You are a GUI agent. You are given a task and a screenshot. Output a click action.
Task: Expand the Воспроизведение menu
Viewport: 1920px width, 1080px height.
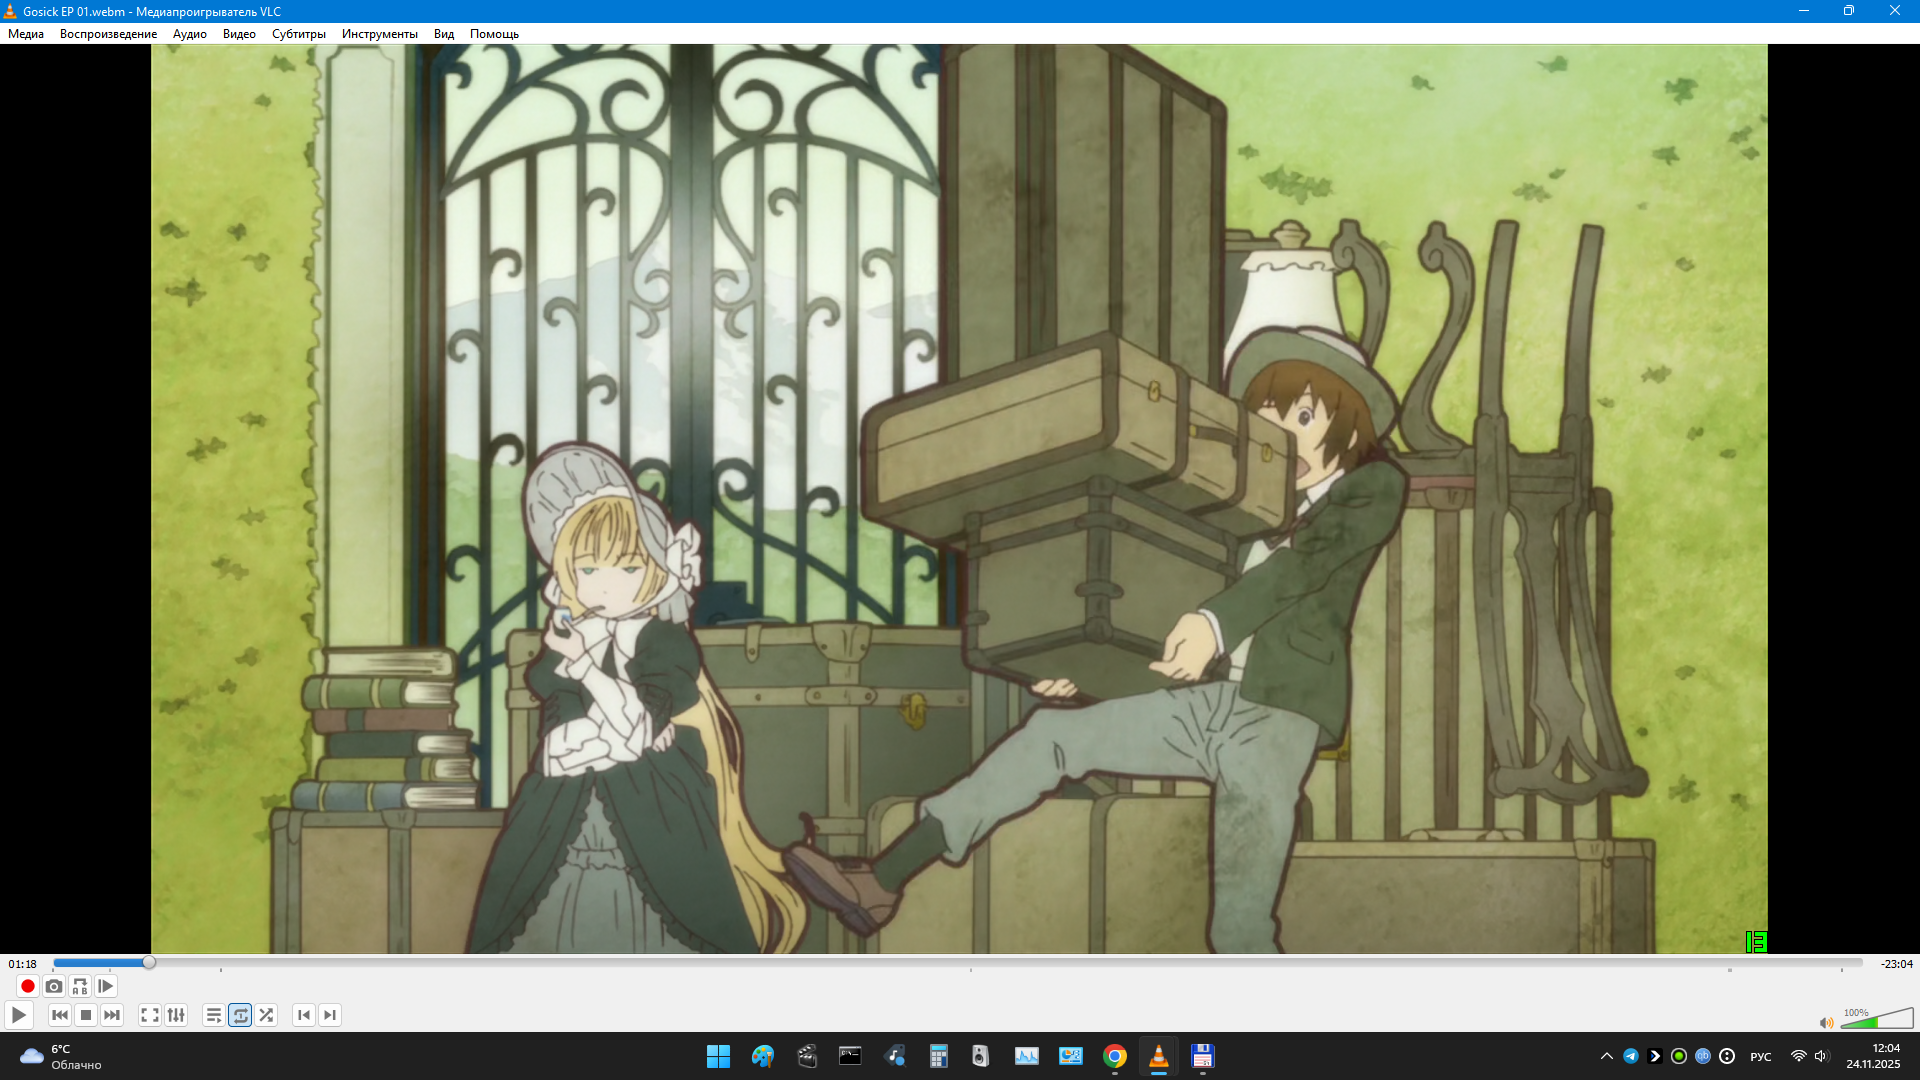108,34
